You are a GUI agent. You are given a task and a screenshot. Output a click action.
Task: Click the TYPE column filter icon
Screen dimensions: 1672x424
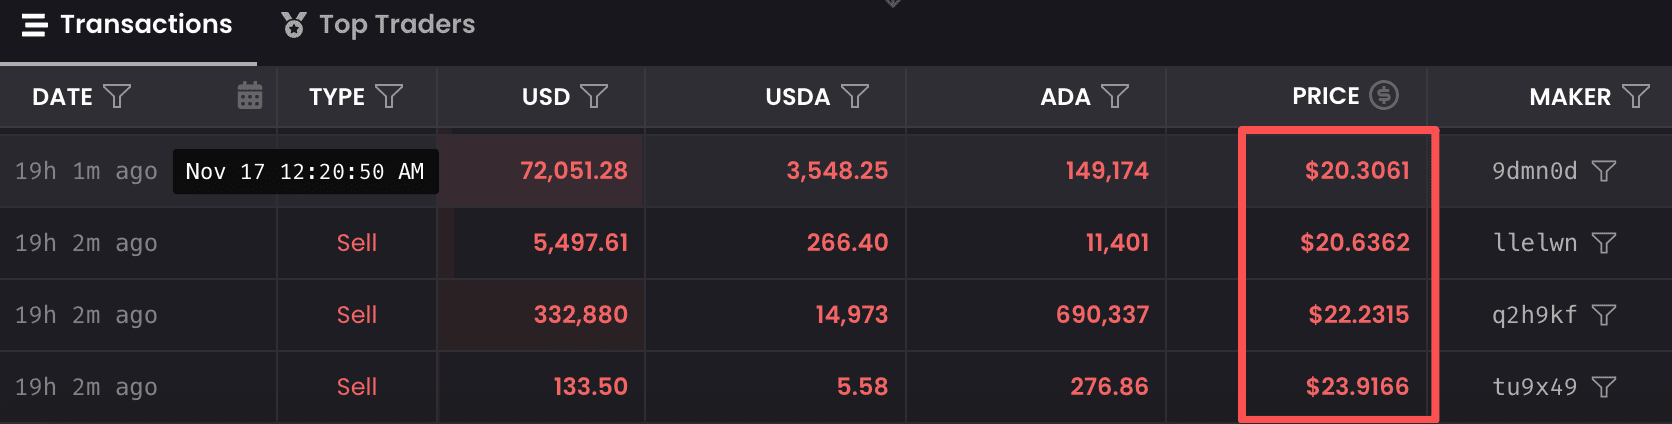pos(389,96)
